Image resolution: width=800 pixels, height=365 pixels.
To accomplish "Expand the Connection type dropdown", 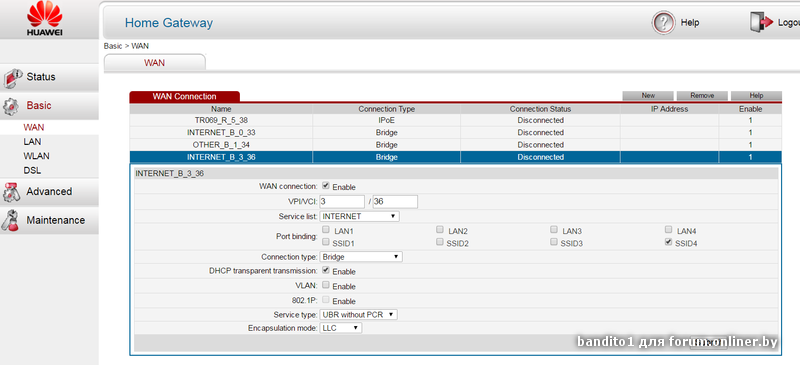I will (x=361, y=257).
